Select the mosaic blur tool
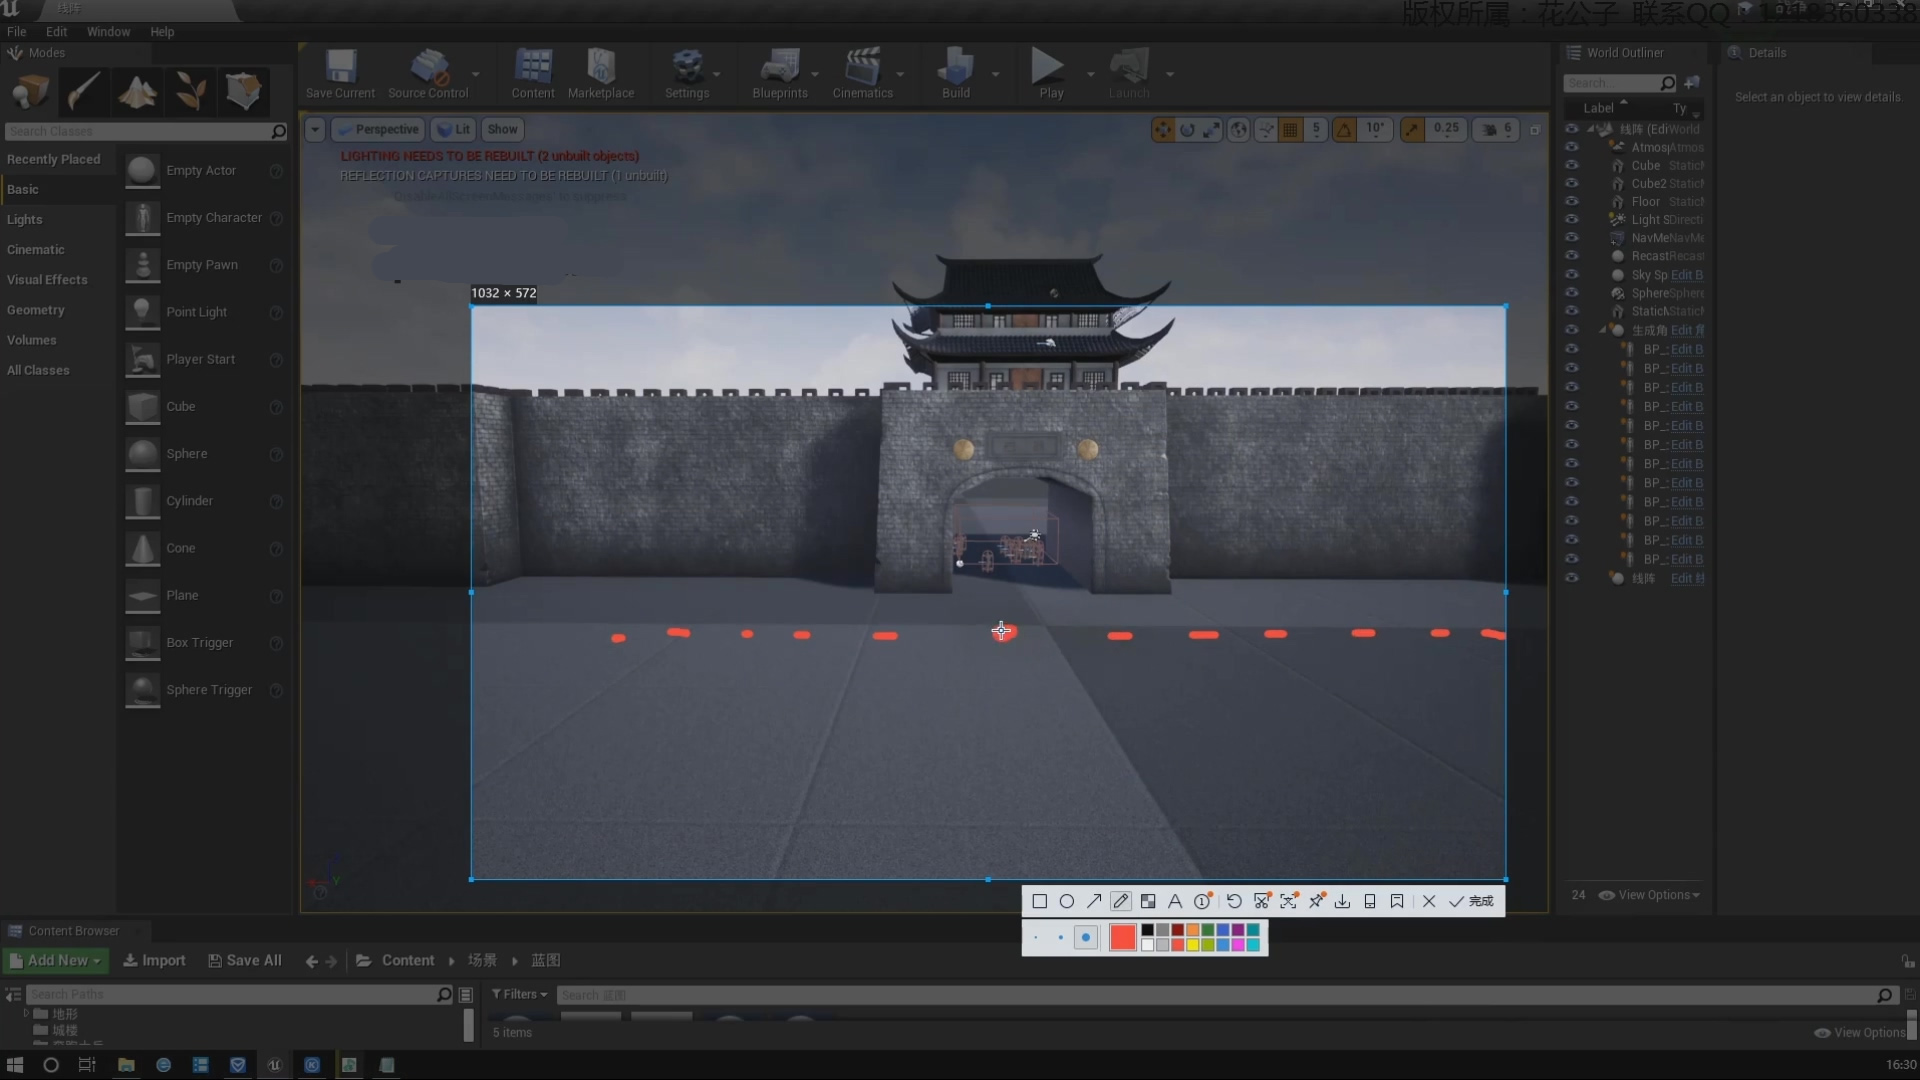1920x1080 pixels. coord(1148,902)
